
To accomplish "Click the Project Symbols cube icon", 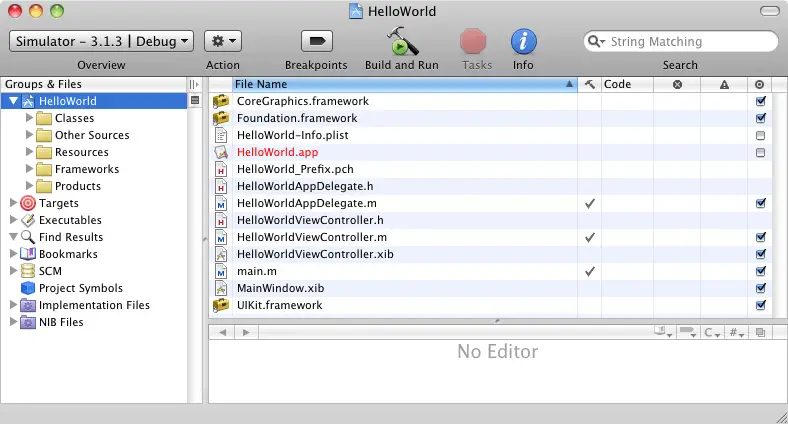I will click(x=28, y=288).
